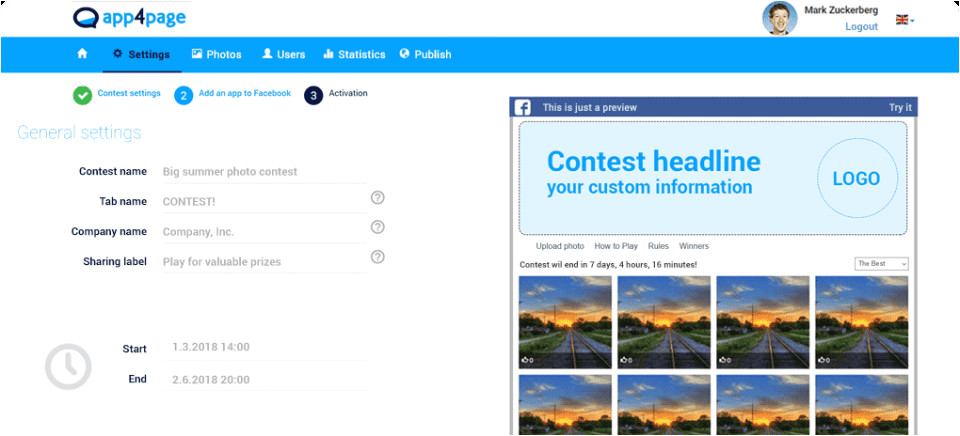This screenshot has height=436, width=960.
Task: Click the Facebook icon in preview header
Action: click(x=522, y=108)
